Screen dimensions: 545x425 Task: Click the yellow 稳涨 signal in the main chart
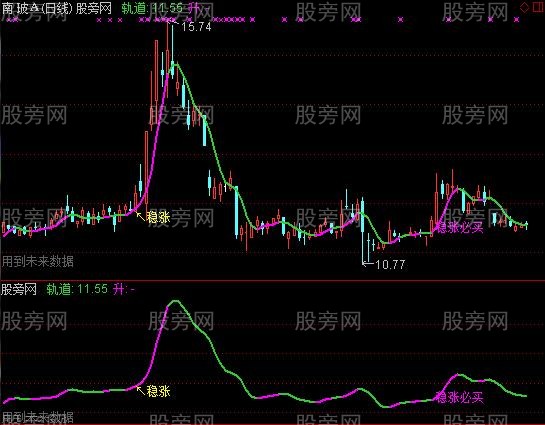[x=158, y=217]
